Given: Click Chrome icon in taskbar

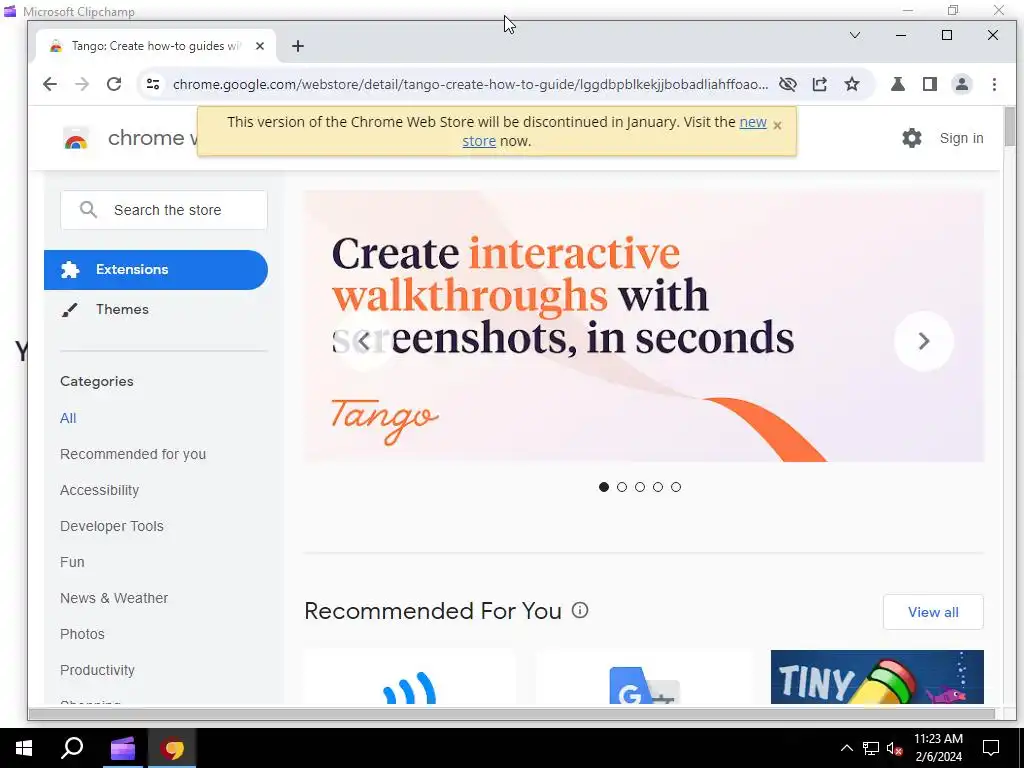Looking at the screenshot, I should click(x=172, y=748).
